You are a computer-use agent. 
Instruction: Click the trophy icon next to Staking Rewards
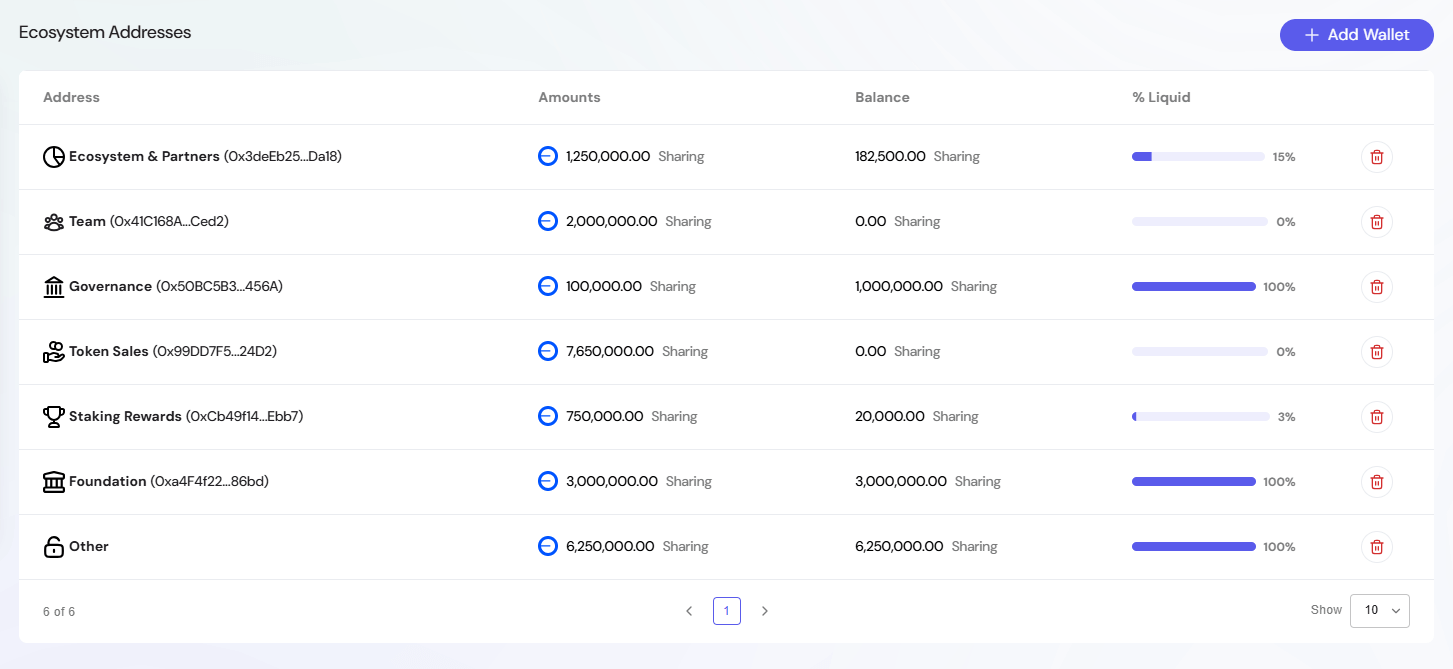coord(53,416)
